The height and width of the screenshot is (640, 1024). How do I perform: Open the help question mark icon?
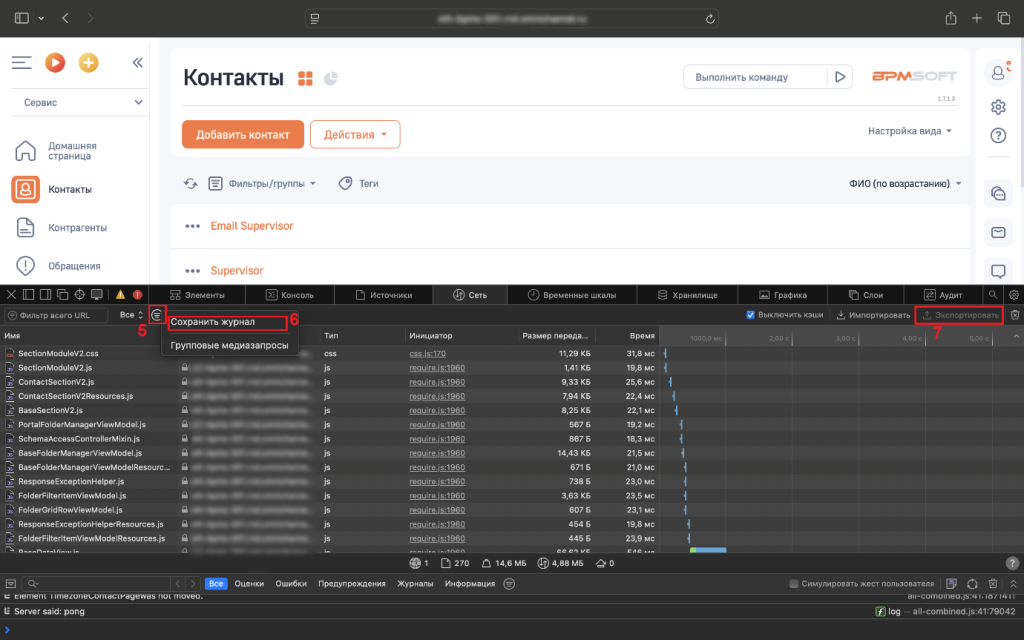[997, 135]
